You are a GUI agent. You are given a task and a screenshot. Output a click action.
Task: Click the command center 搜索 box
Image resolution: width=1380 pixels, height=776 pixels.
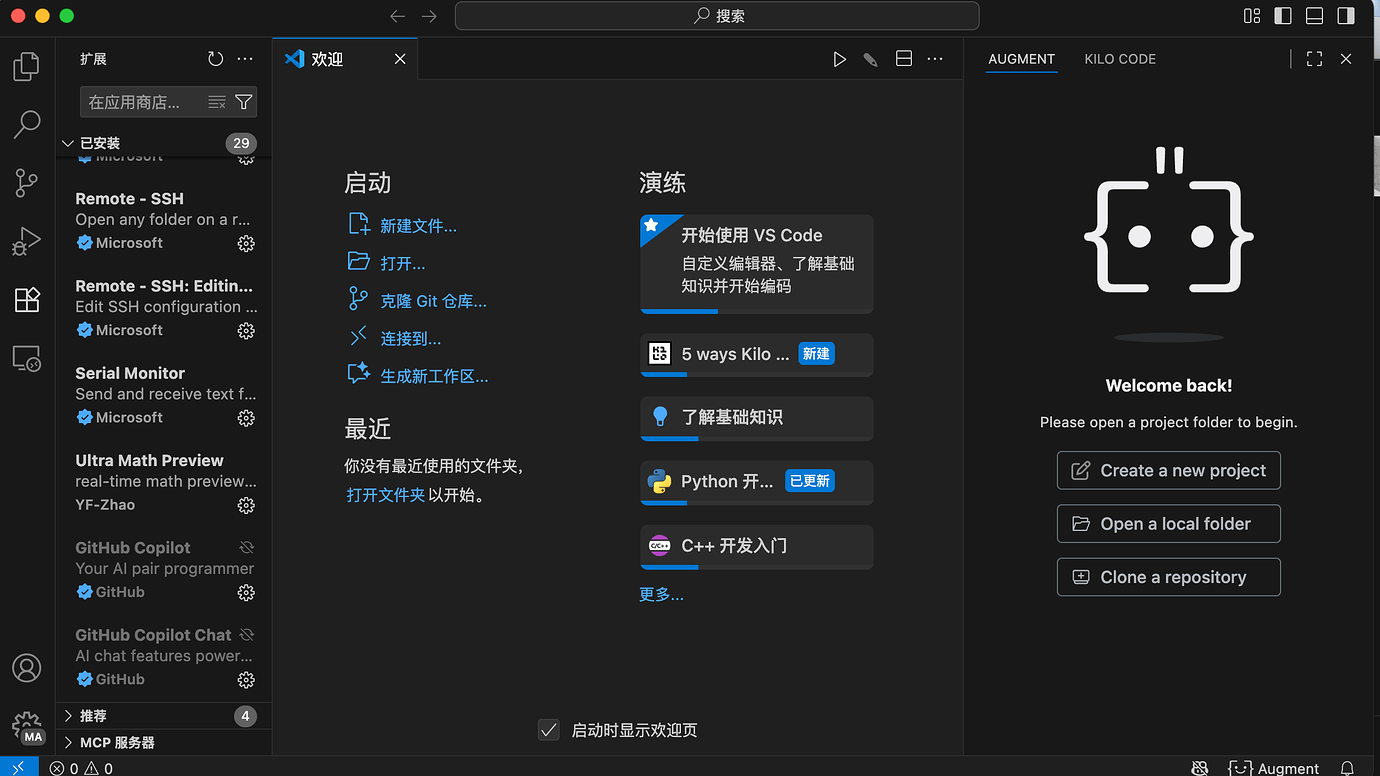[717, 16]
